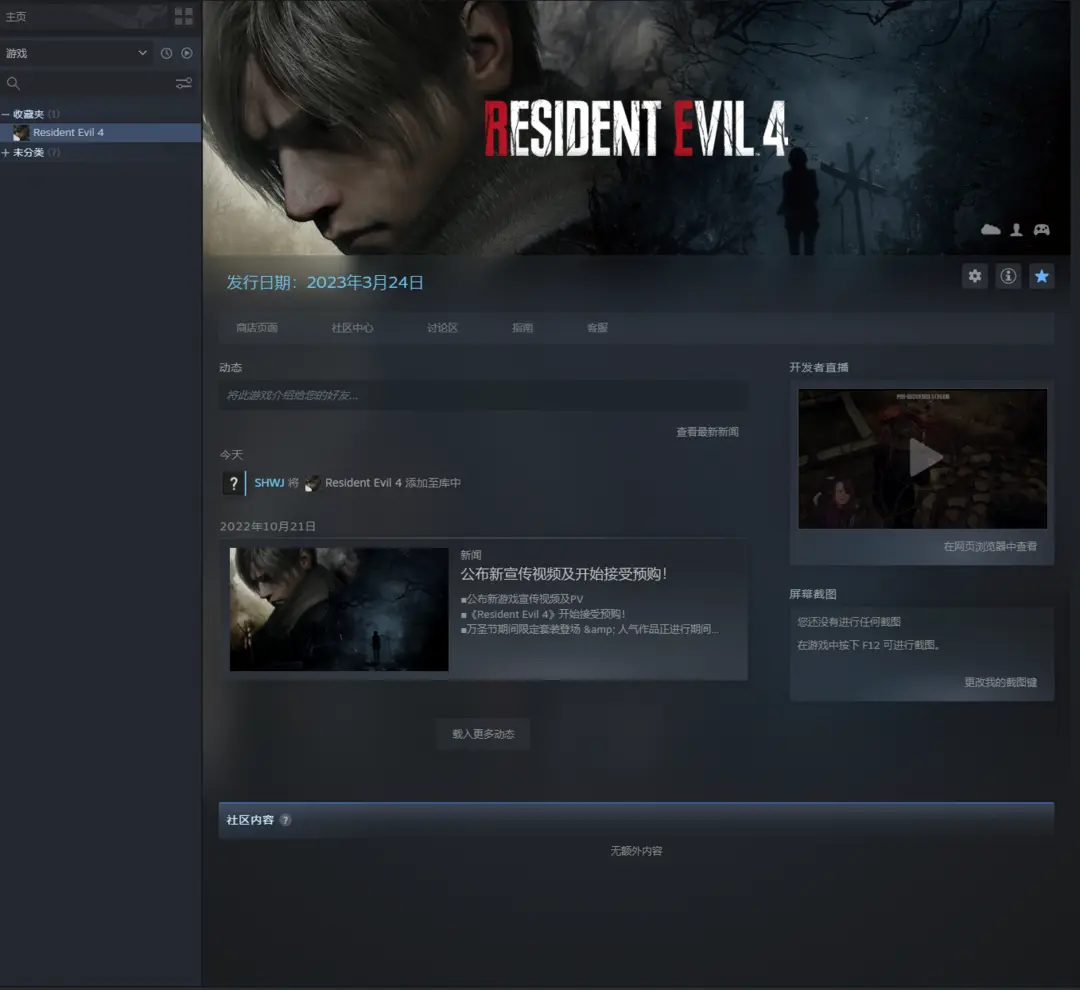Open news headline 公布新宣传视频及开始接受预购
The height and width of the screenshot is (990, 1080).
tap(563, 574)
